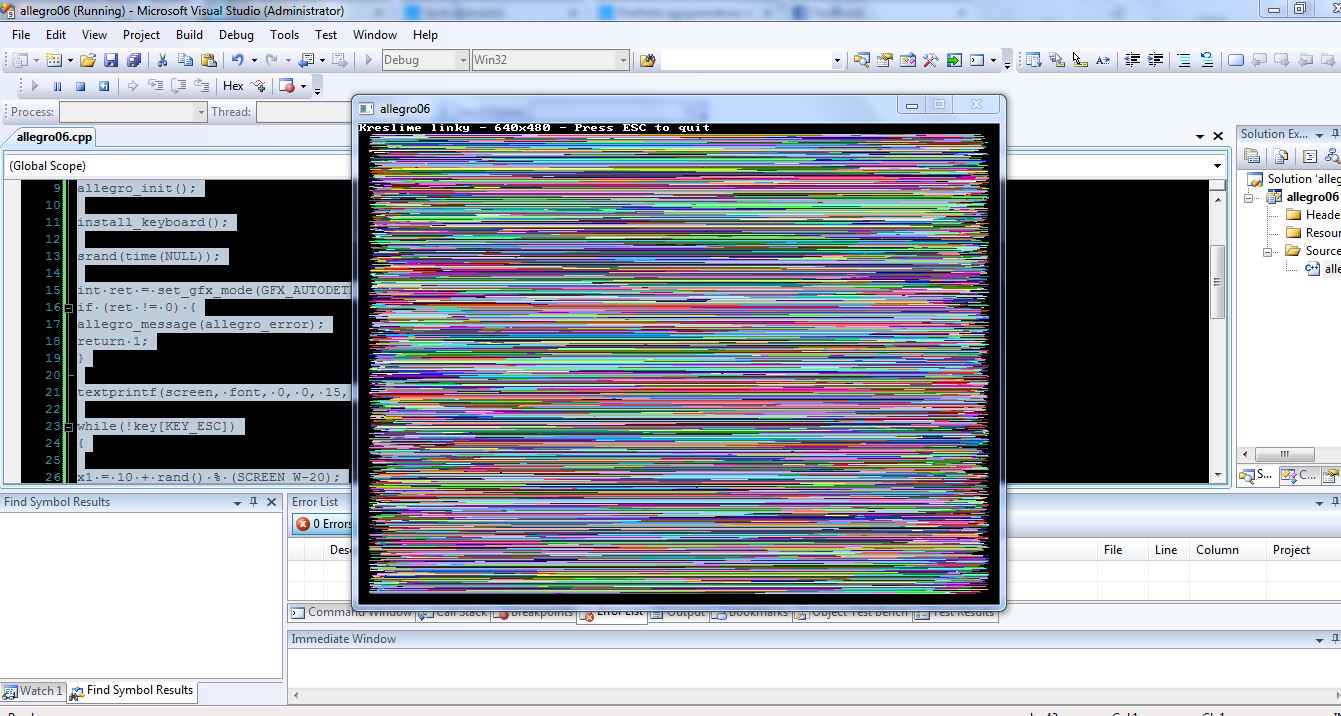1341x716 pixels.
Task: Click the Save All toolbar icon
Action: click(x=134, y=60)
